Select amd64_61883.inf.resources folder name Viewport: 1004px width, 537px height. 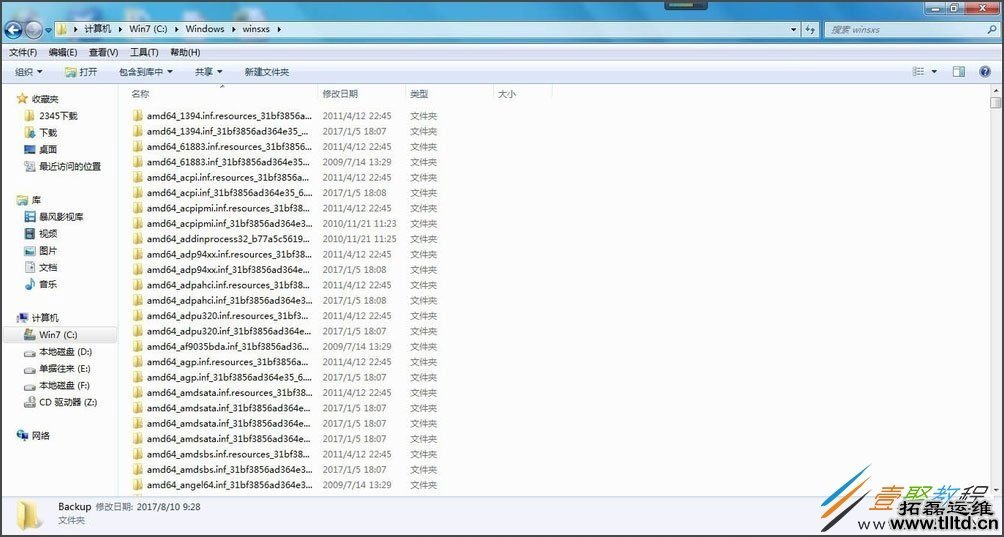click(x=229, y=147)
